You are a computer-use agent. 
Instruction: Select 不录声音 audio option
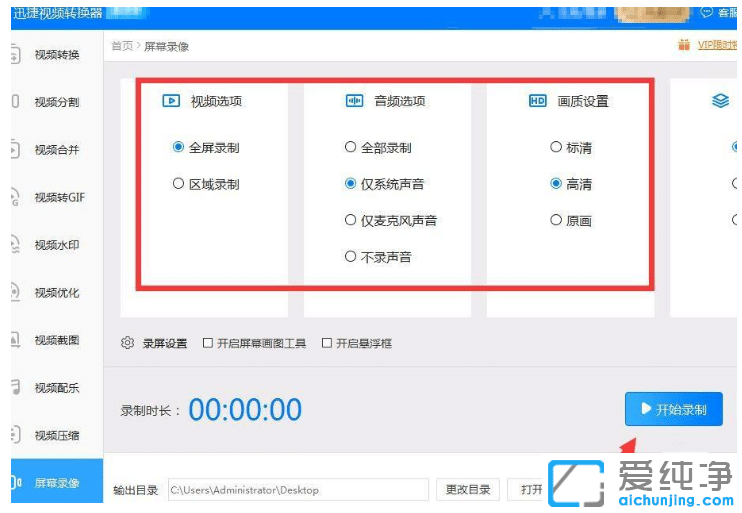(x=378, y=256)
